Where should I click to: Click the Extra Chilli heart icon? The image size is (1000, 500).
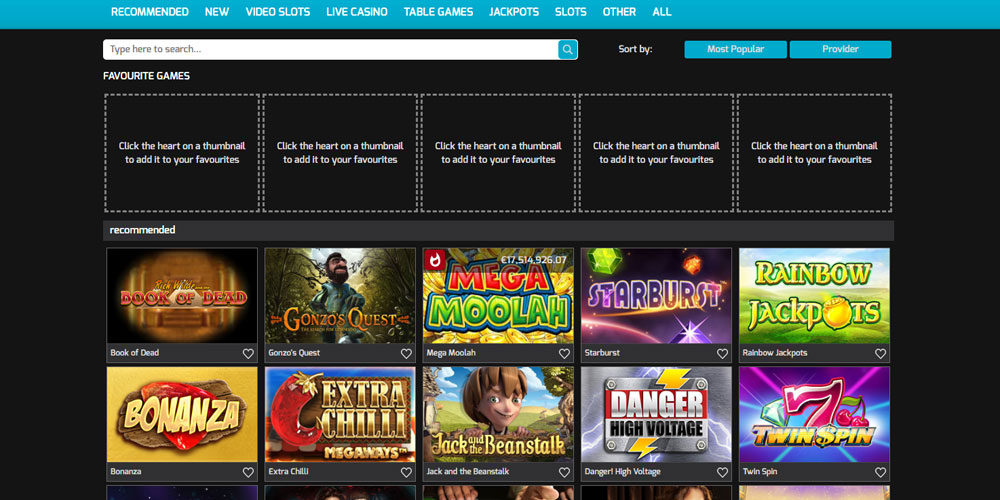[406, 472]
